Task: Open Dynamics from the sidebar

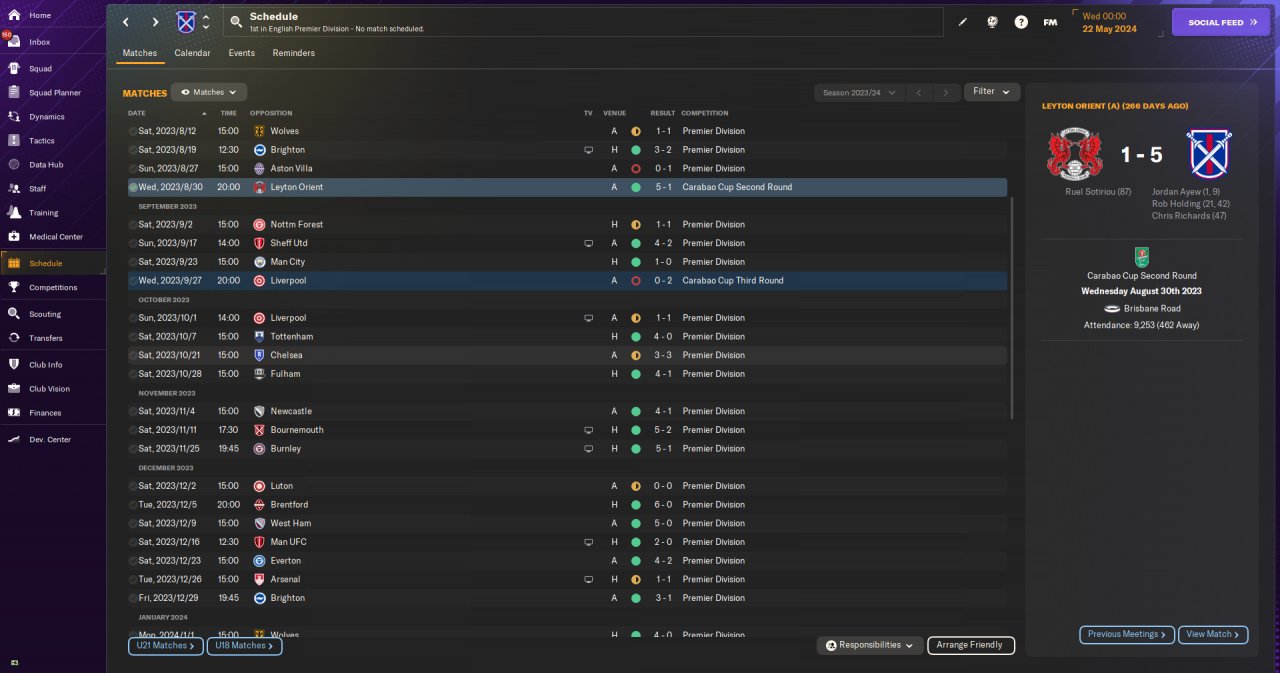Action: point(46,117)
